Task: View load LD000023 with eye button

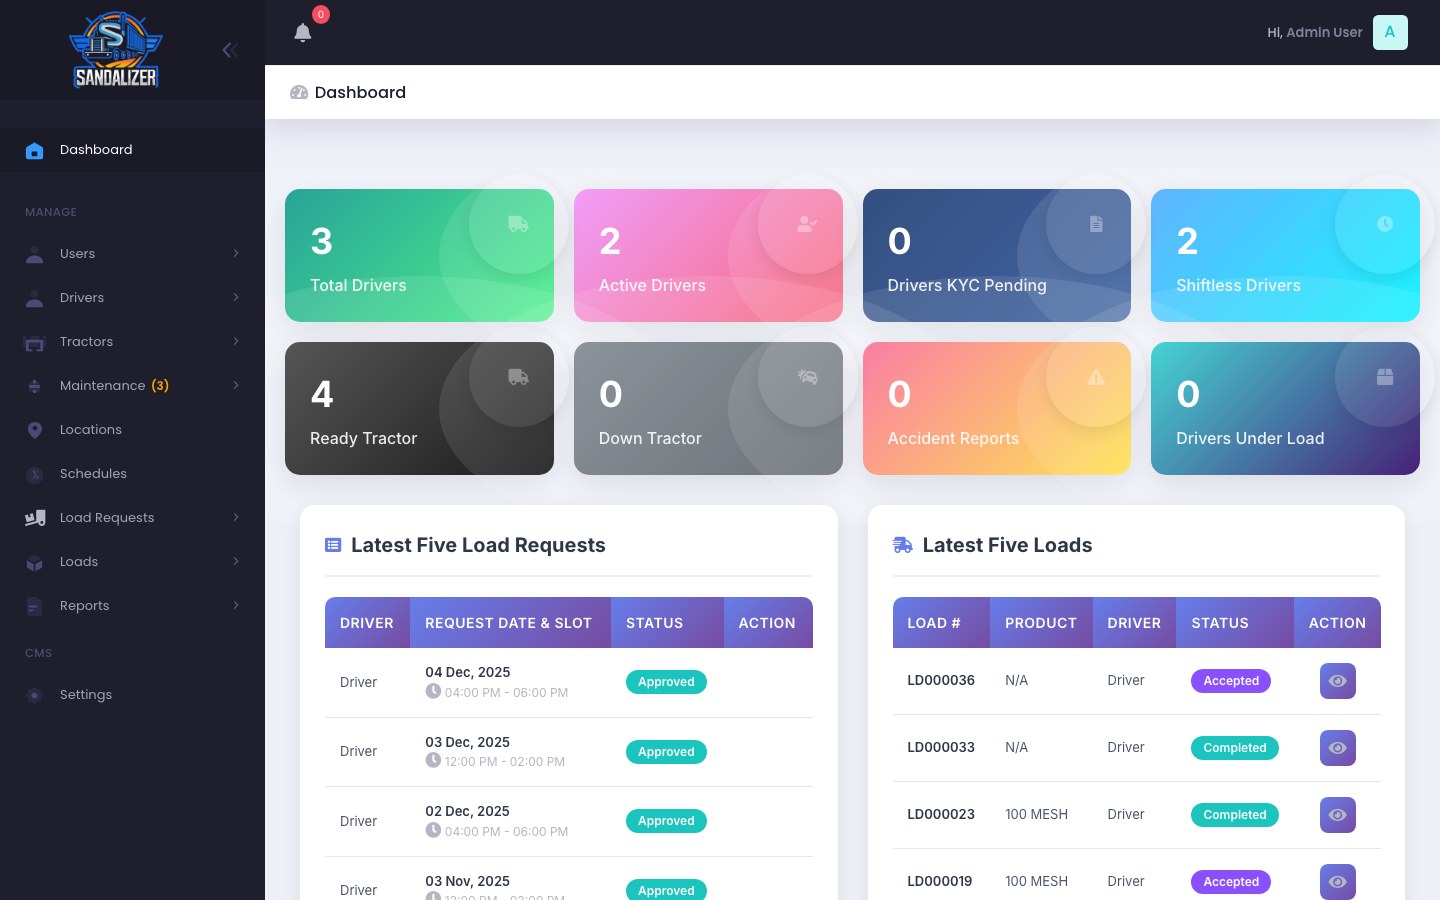Action: (1338, 815)
